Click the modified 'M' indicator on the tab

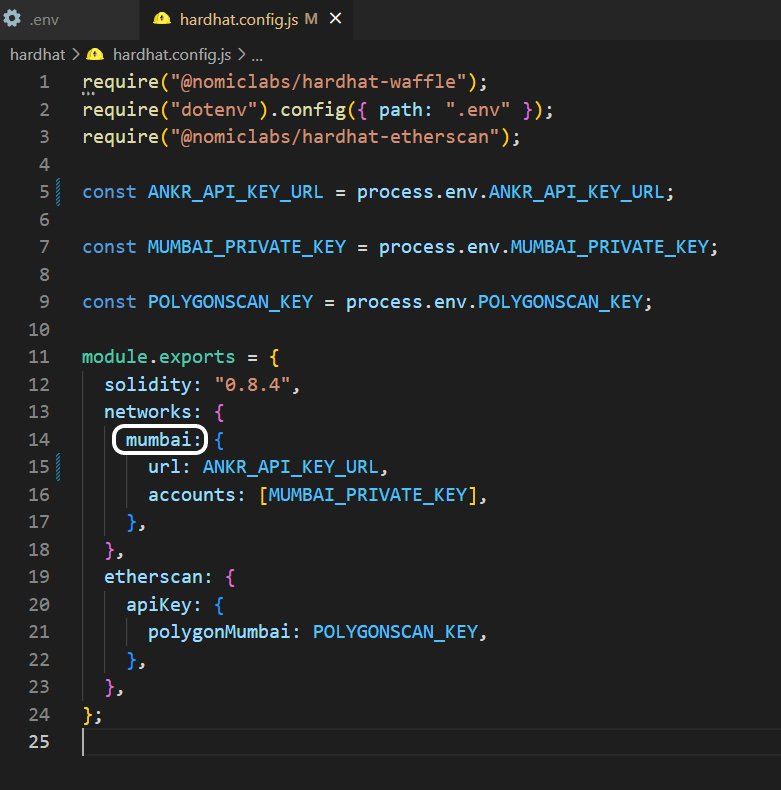311,19
